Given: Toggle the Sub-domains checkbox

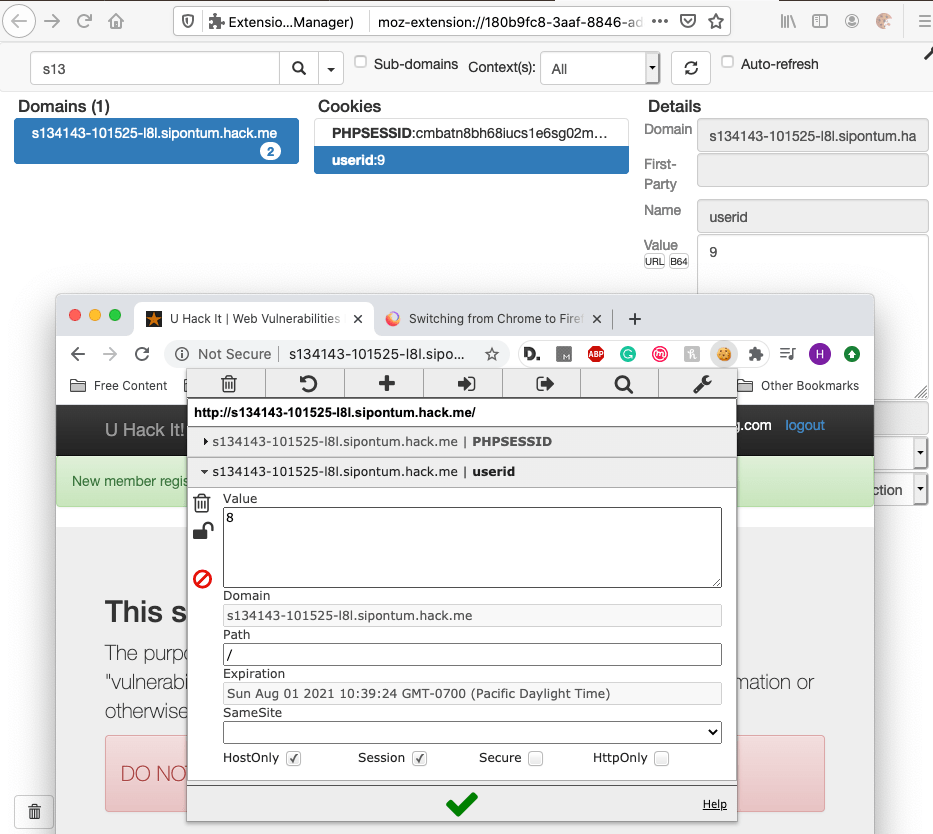Looking at the screenshot, I should pos(361,63).
